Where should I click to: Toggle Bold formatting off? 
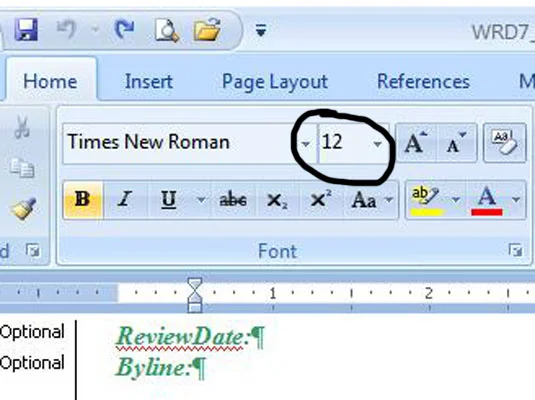83,199
